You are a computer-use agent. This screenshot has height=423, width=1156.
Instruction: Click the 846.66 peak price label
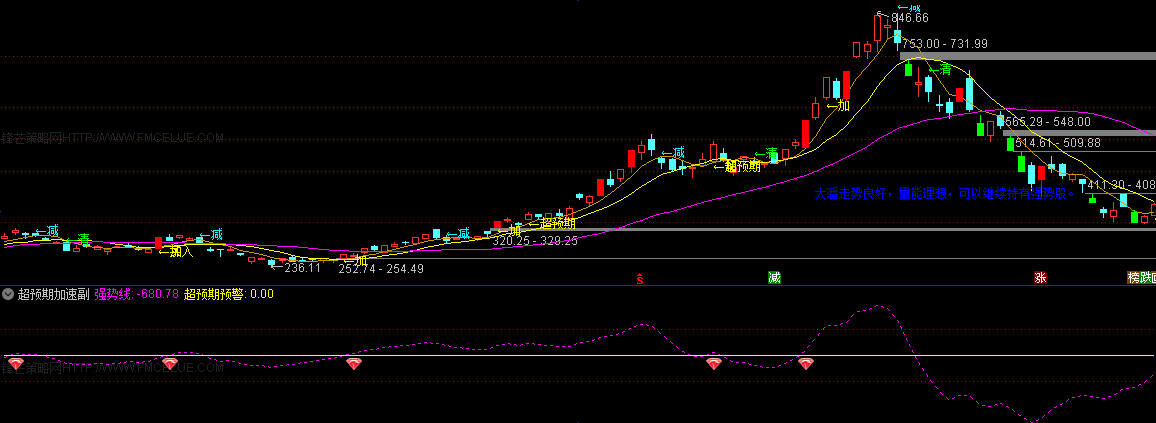(x=909, y=18)
